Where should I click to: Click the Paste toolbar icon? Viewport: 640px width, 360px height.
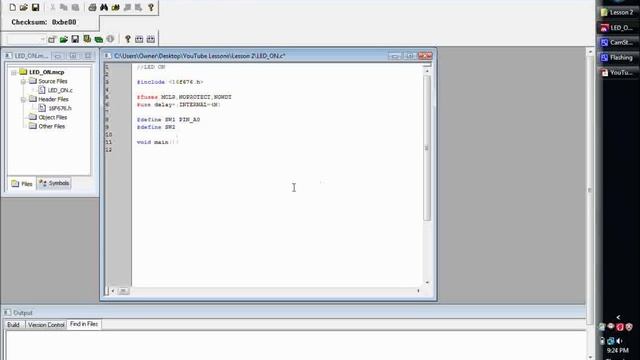(x=75, y=7)
